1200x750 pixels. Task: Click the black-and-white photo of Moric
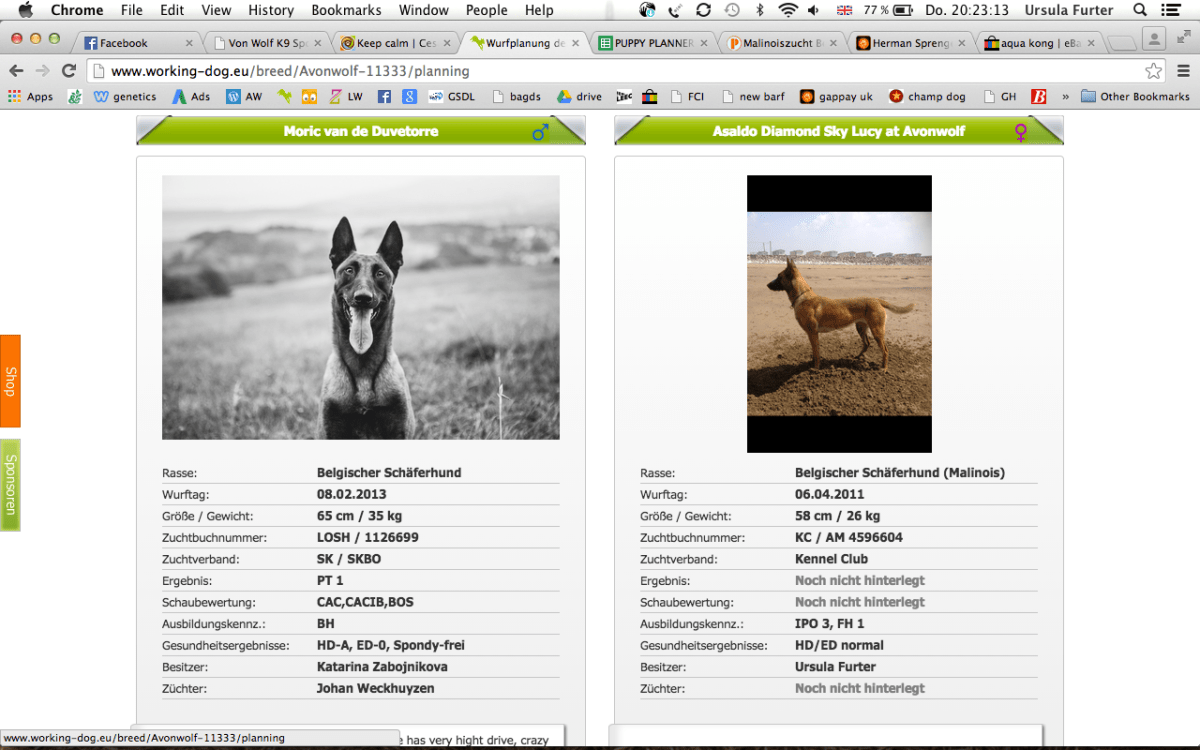360,307
